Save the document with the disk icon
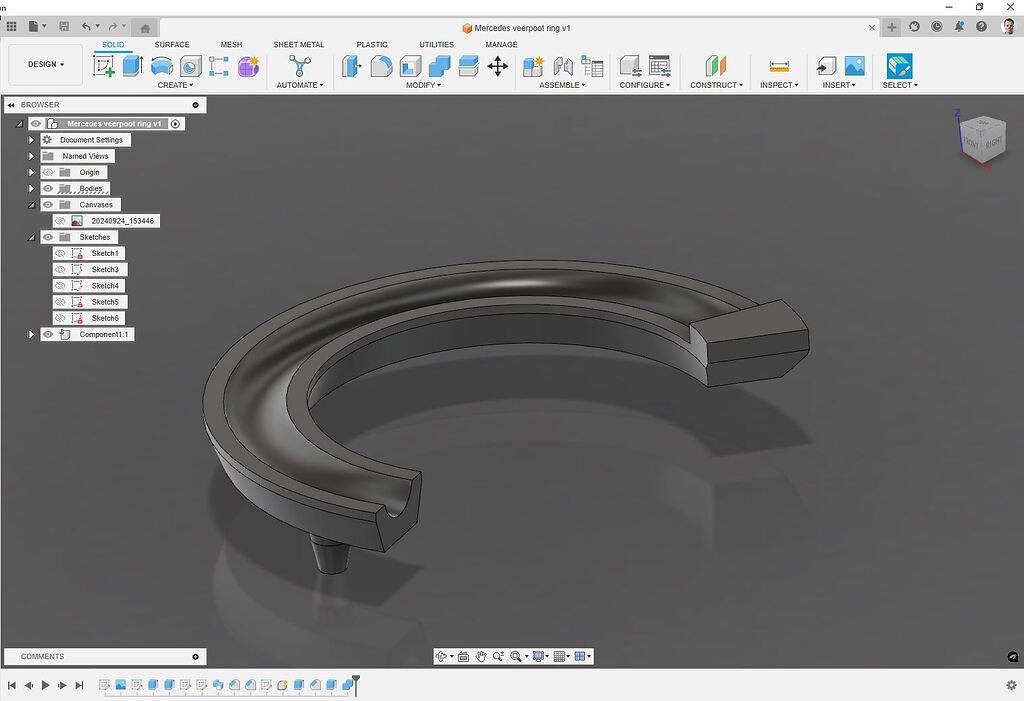Screen dimensions: 1024x701 [x=63, y=27]
